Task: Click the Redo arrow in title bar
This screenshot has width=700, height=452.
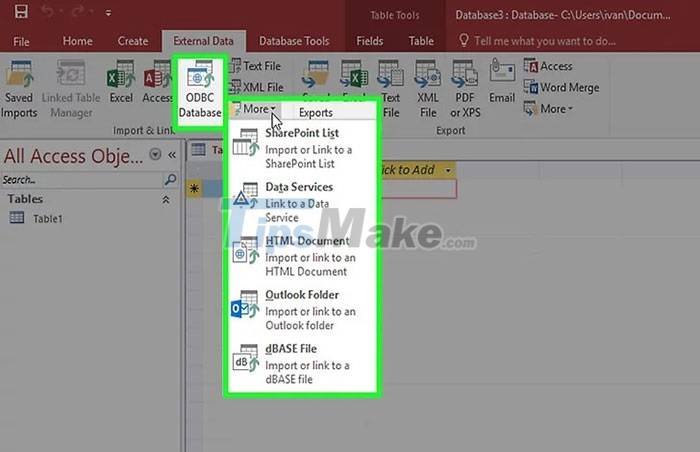Action: (x=77, y=12)
